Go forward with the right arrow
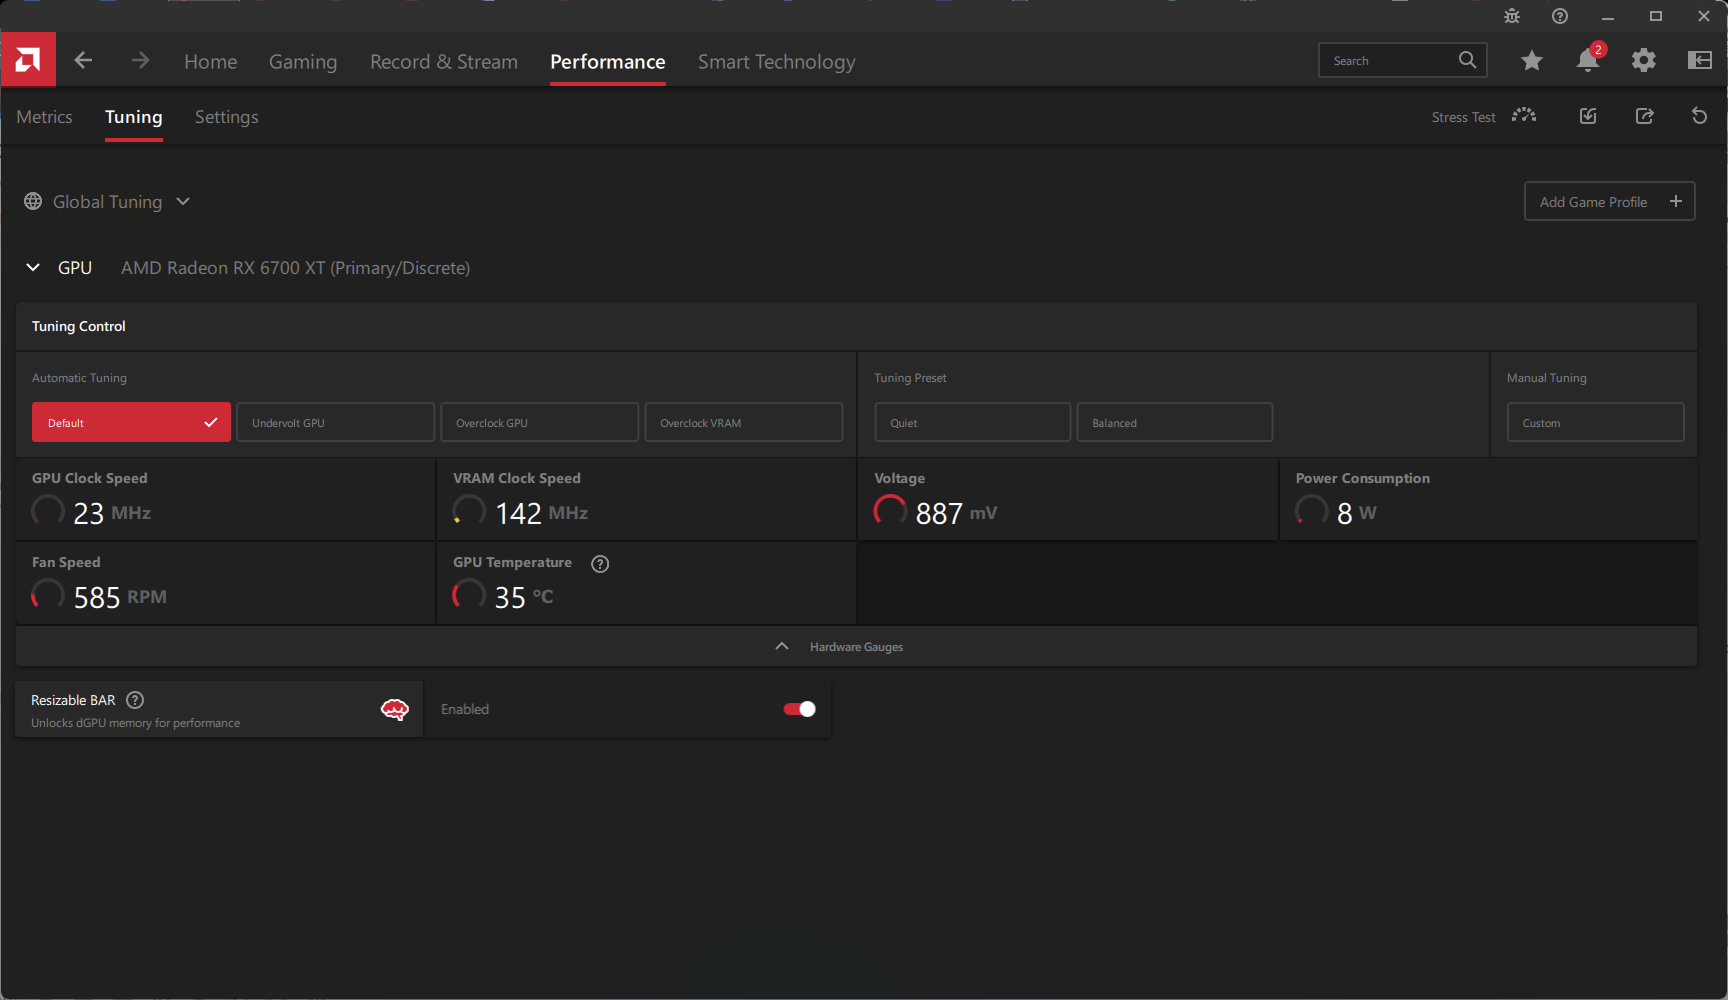 click(140, 61)
